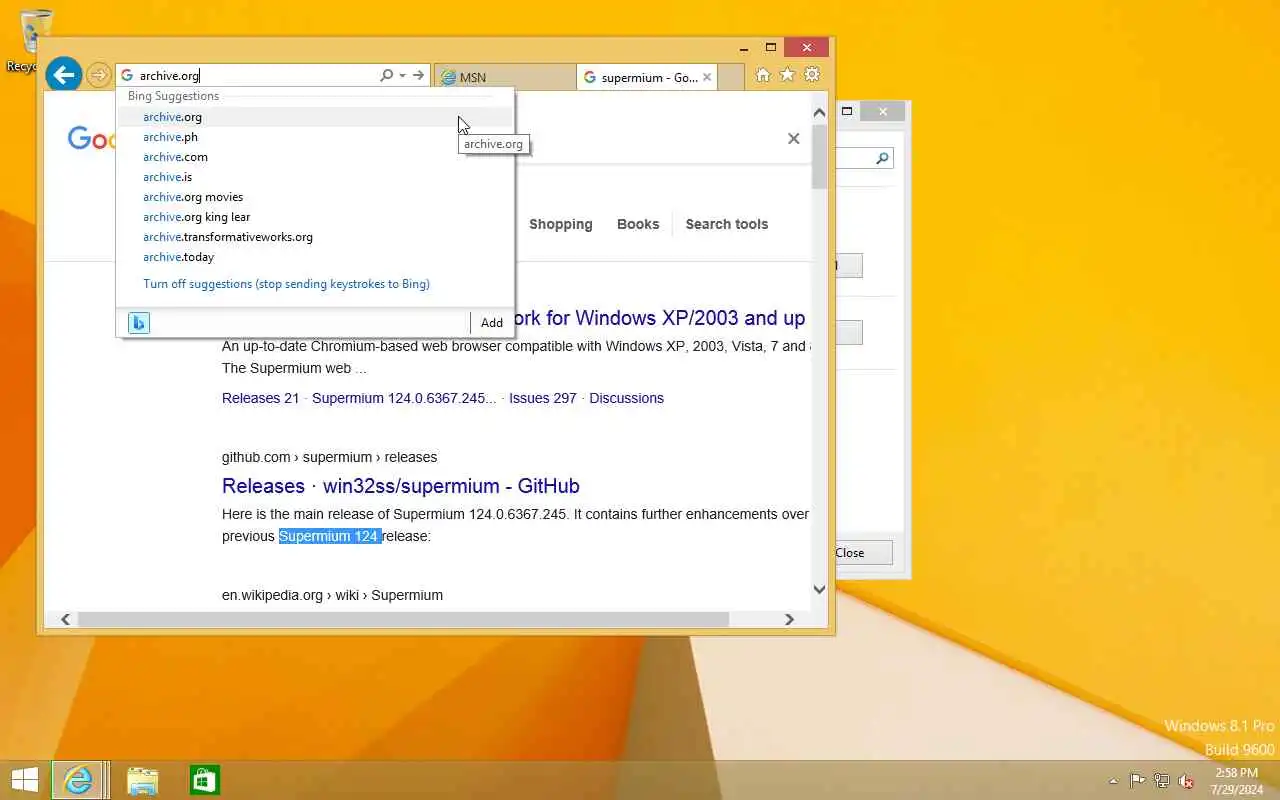This screenshot has height=800, width=1280.
Task: Open Releases win32ss/supermium GitHub result
Action: click(400, 486)
